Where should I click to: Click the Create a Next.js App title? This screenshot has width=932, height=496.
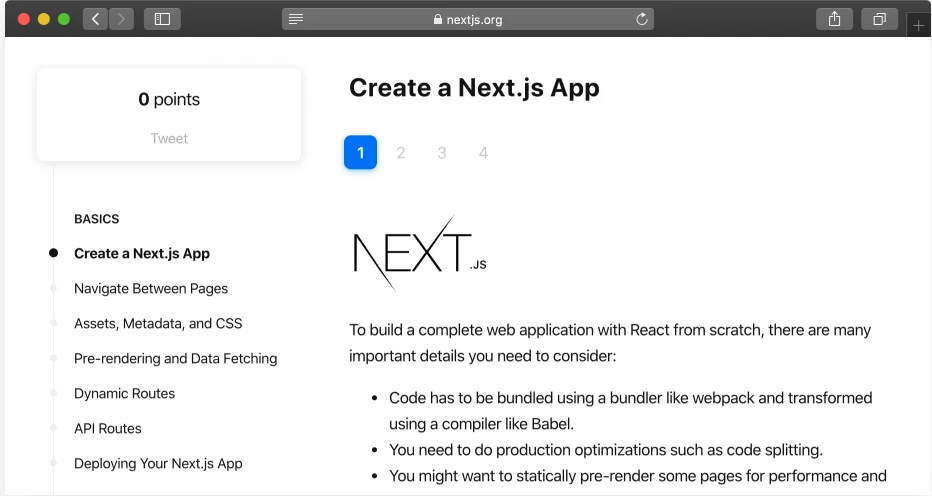tap(474, 88)
